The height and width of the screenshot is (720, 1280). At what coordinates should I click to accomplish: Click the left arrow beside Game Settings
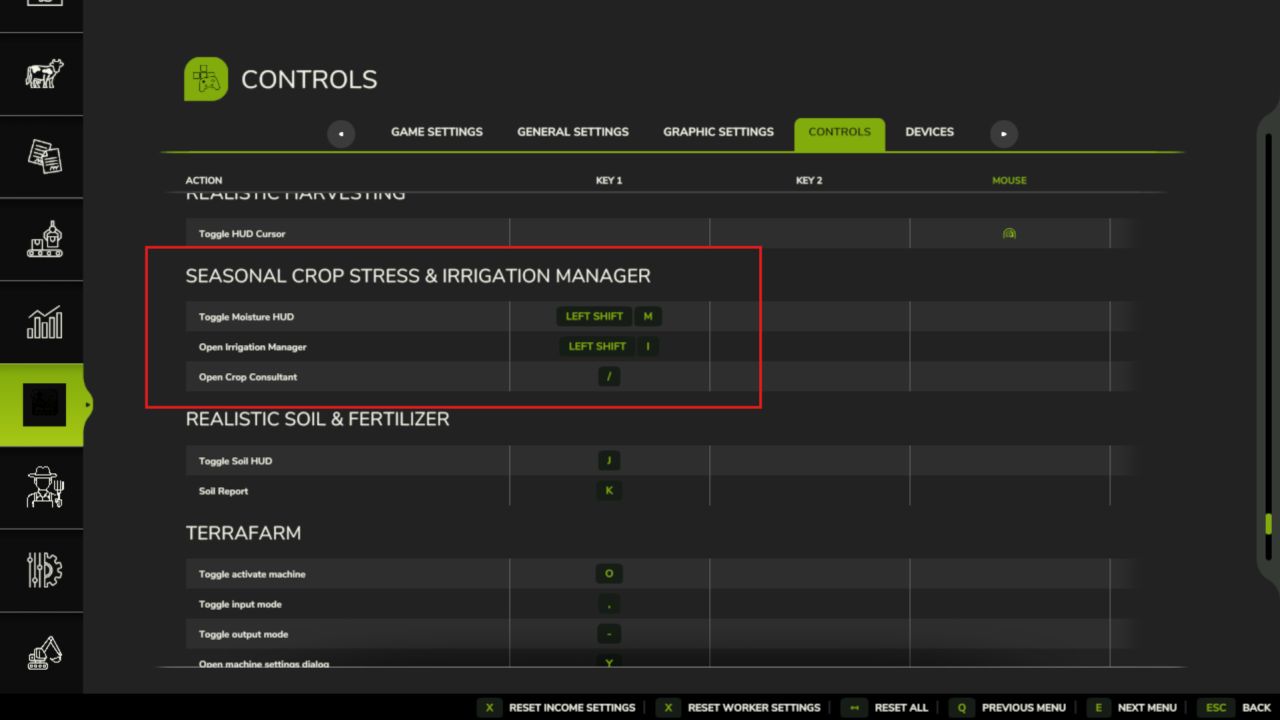pos(341,133)
